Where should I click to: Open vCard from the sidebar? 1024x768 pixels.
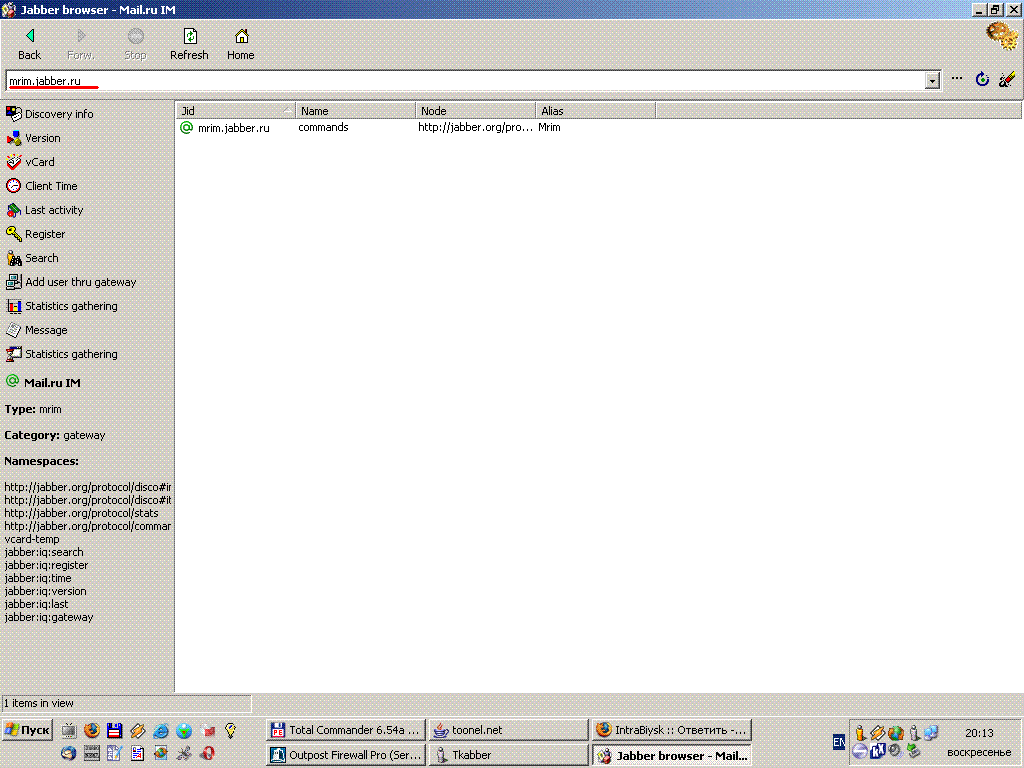(x=39, y=162)
